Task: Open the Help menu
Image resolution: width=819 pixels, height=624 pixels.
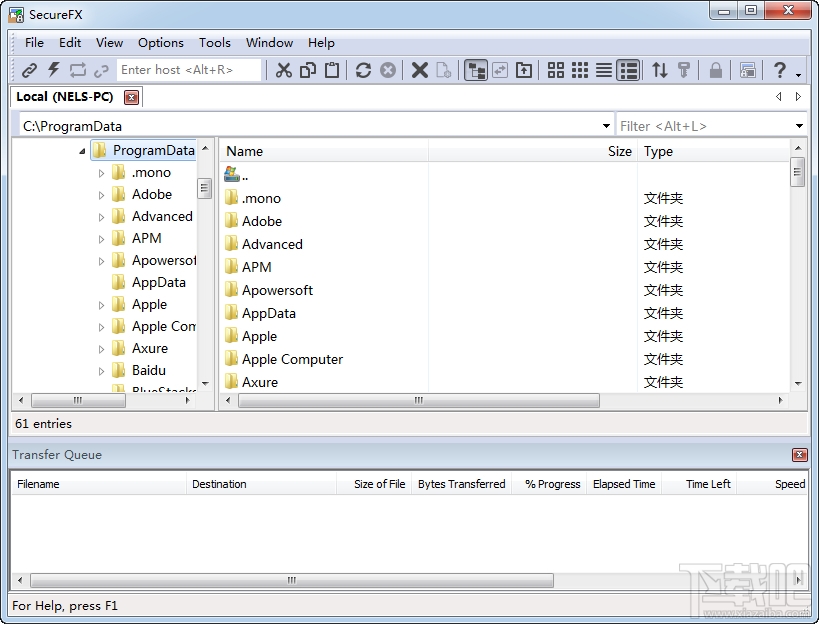Action: 321,43
